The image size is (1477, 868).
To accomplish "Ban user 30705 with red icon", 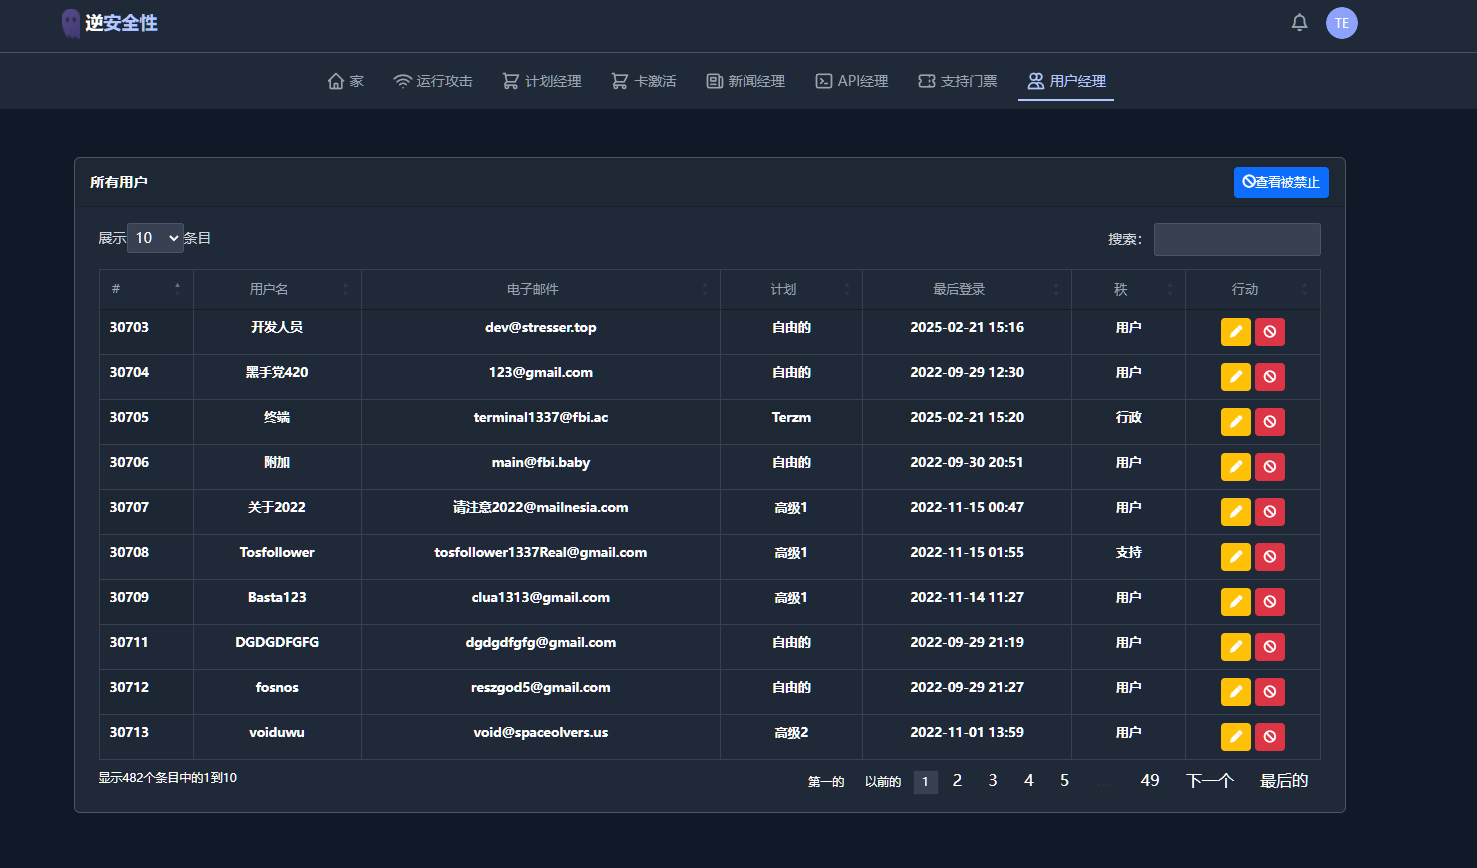I will (1270, 422).
